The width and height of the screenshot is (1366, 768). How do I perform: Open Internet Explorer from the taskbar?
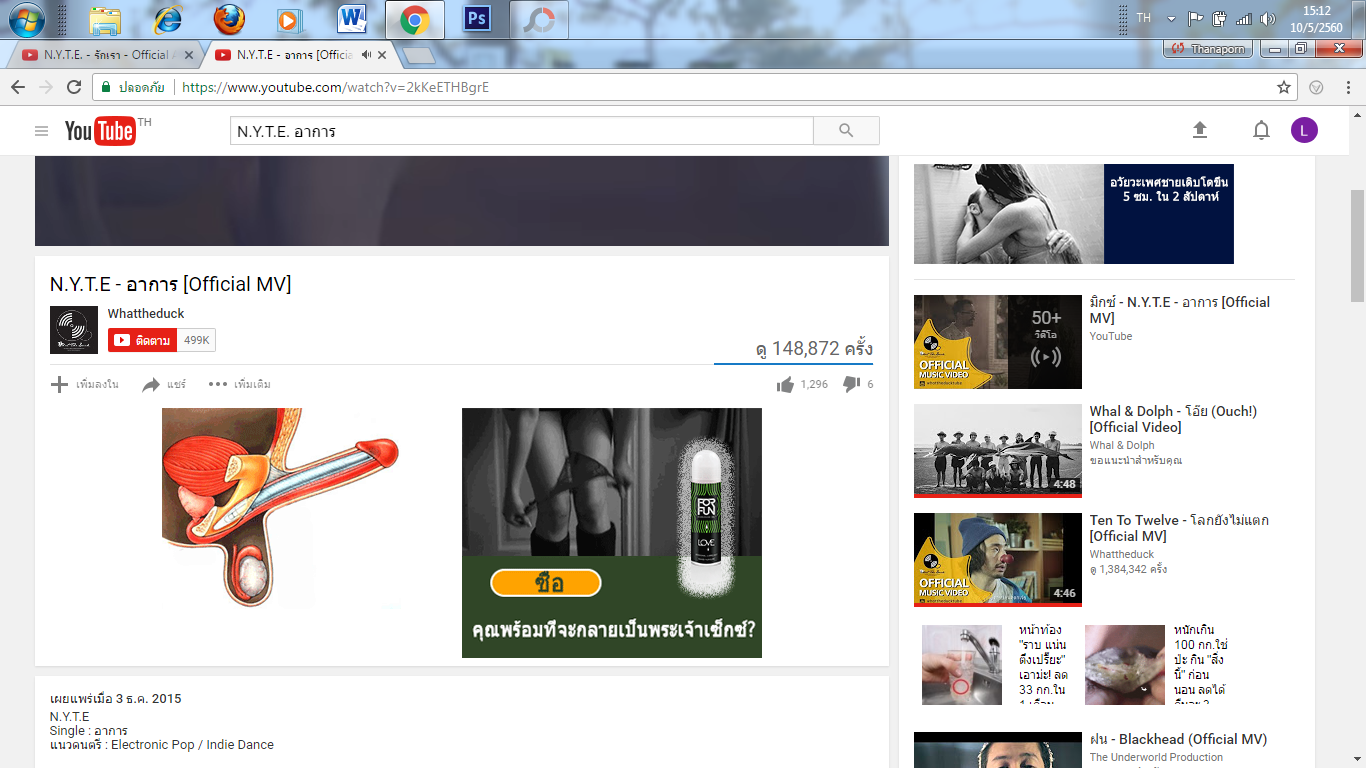pos(168,19)
